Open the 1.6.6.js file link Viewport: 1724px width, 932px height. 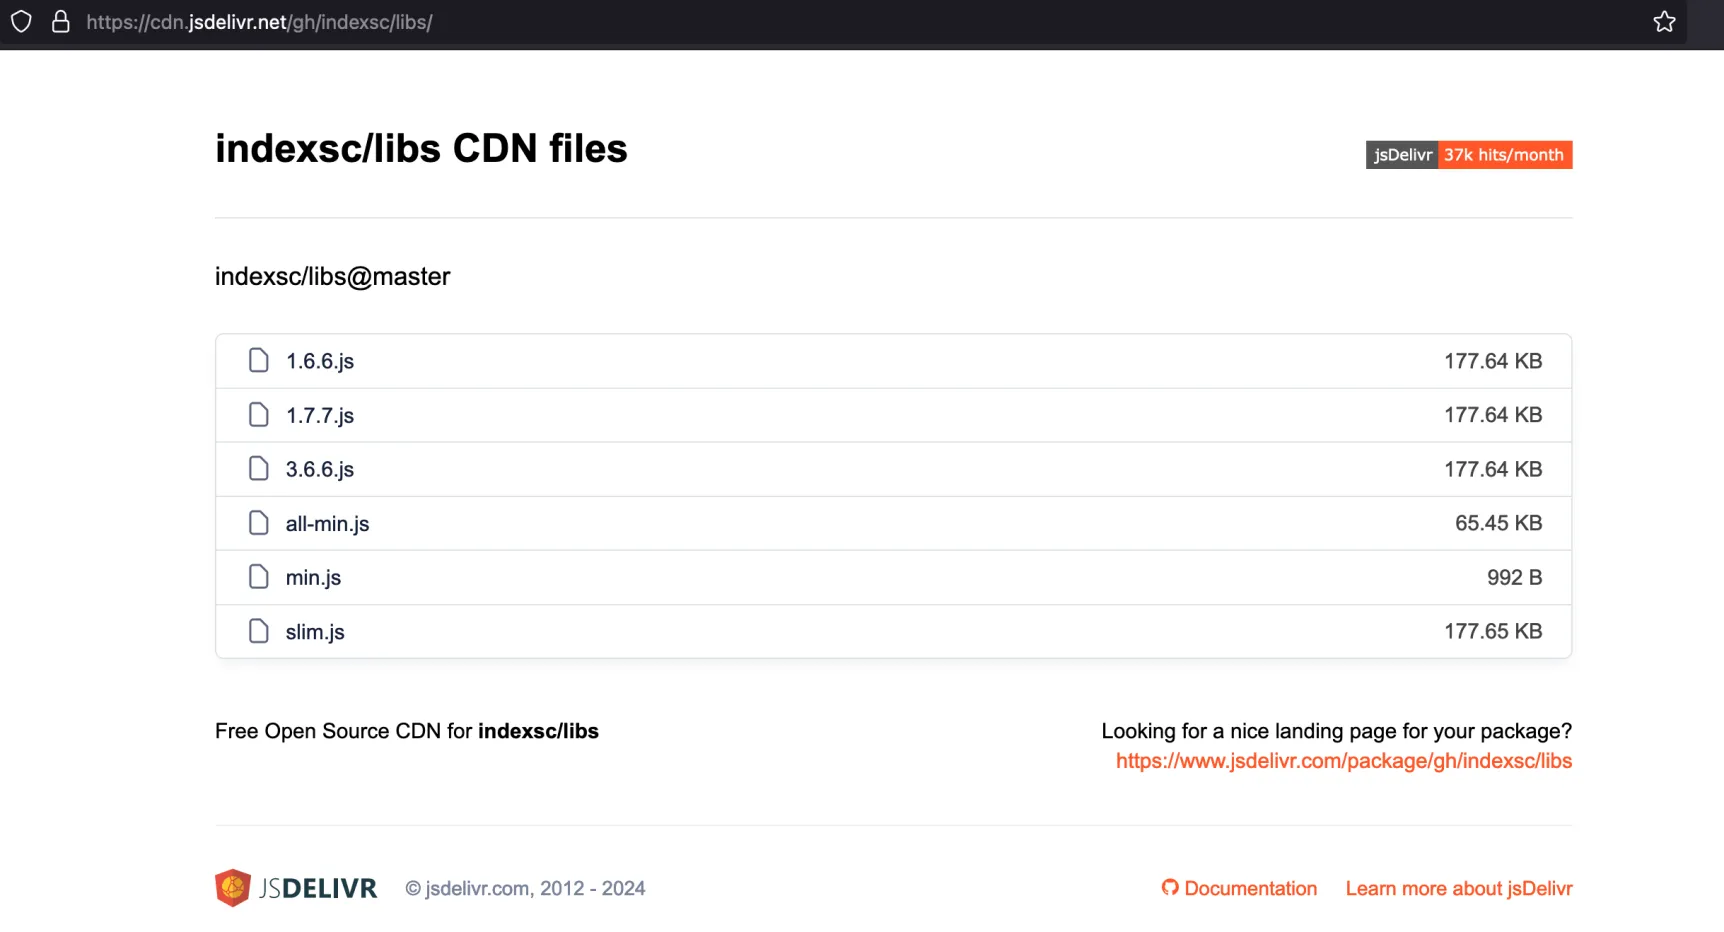(x=320, y=361)
